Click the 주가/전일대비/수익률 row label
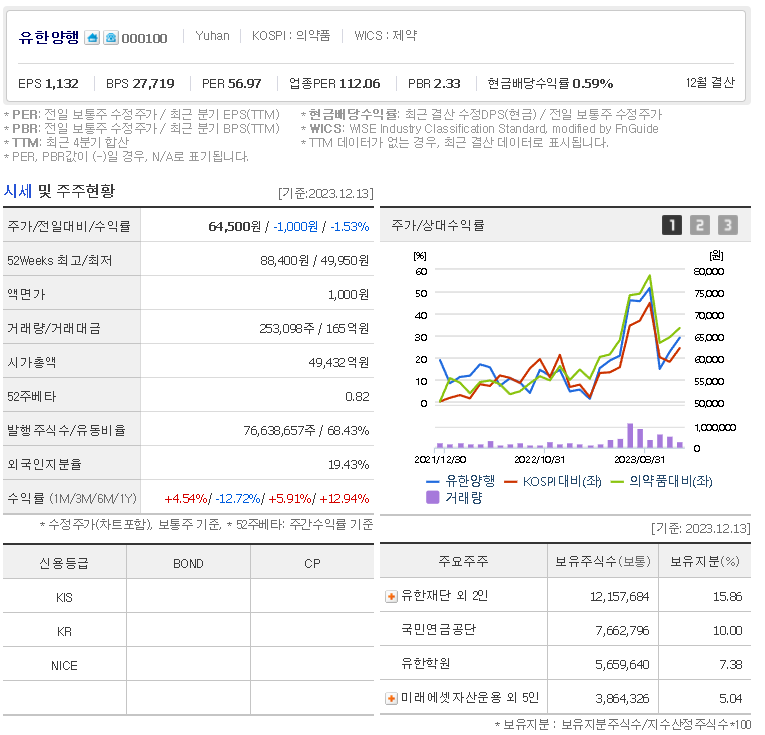Viewport: 765px width, 735px height. pos(69,226)
